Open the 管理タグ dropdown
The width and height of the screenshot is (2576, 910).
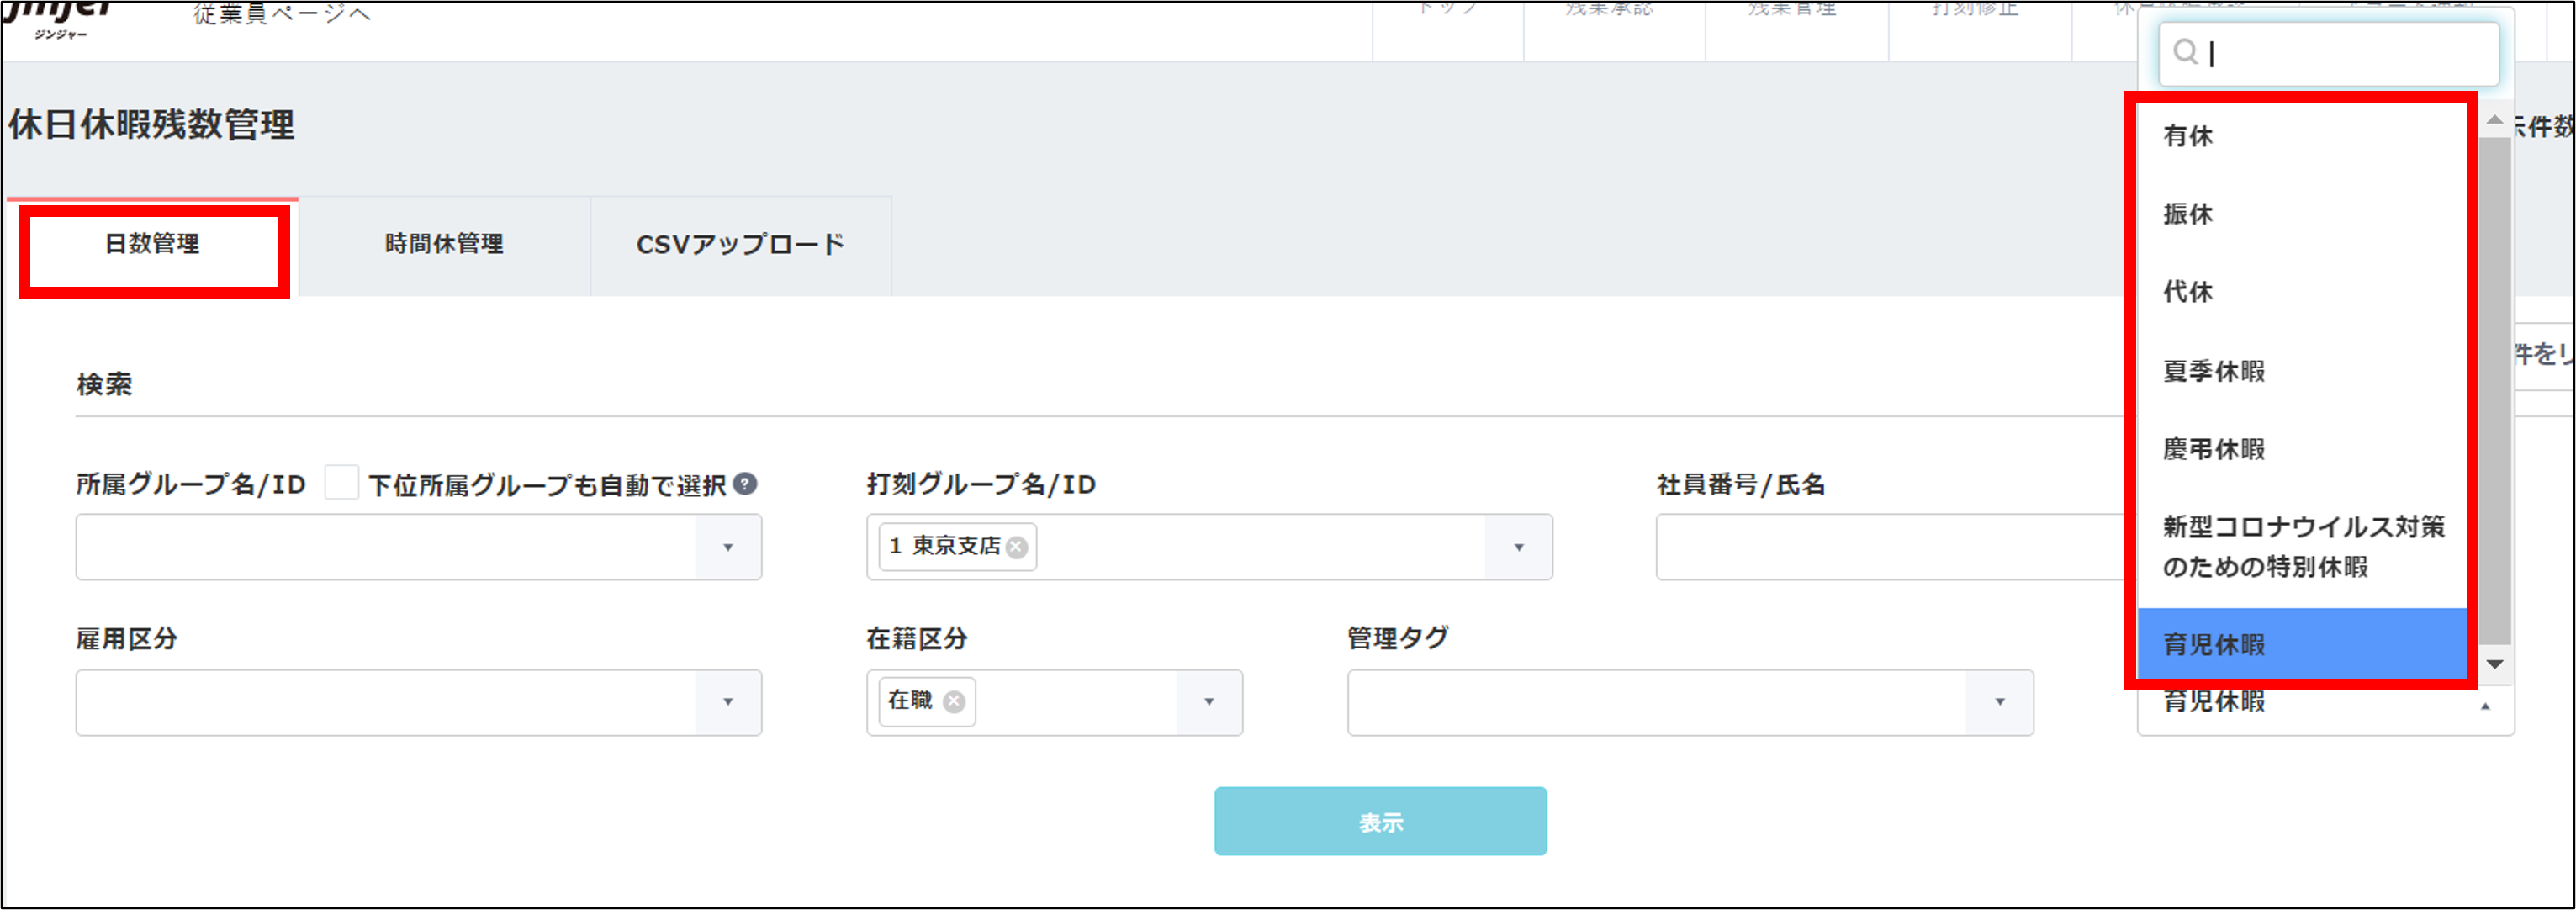click(x=1999, y=702)
